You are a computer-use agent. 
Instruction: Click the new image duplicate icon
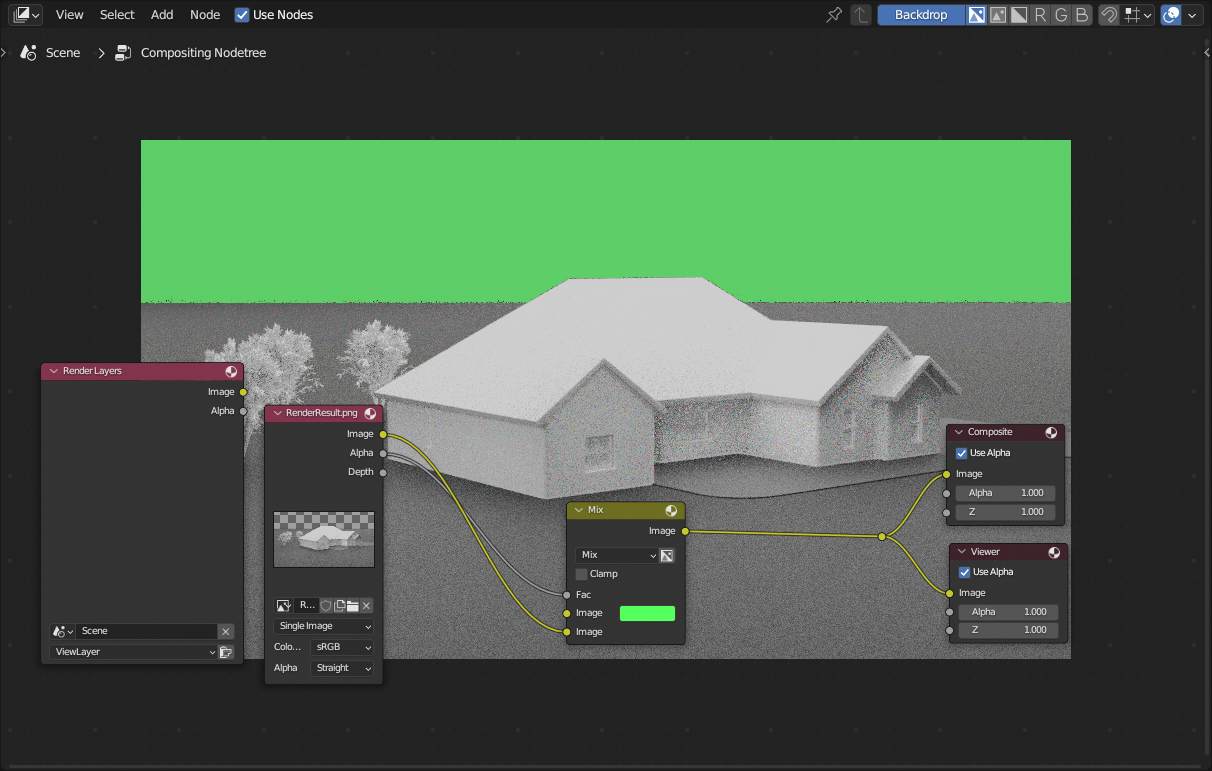tap(339, 605)
